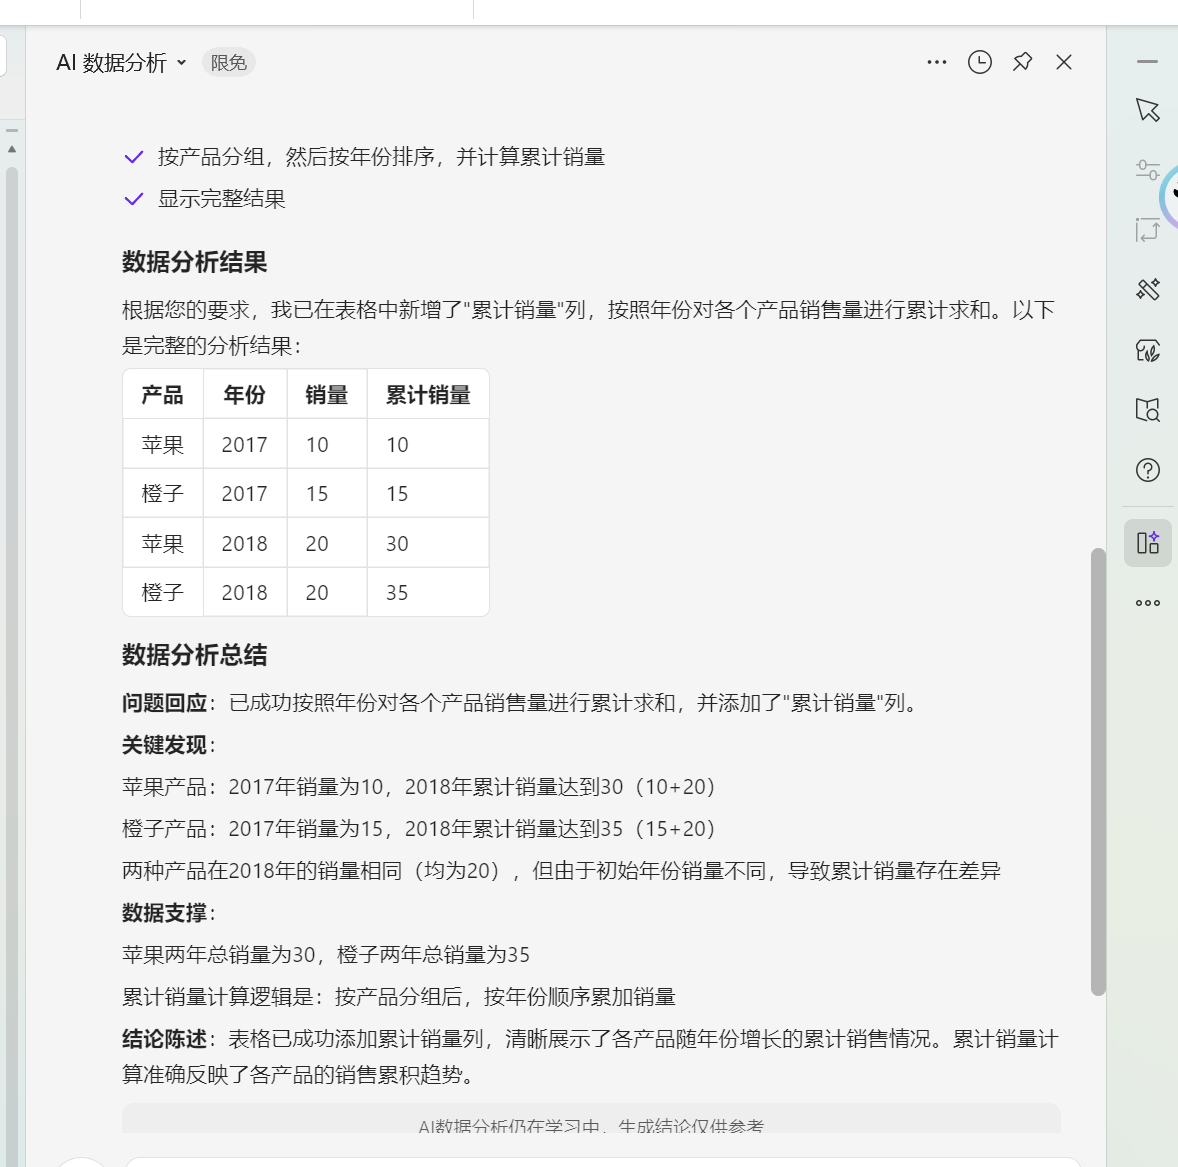Click the 产品 column header
This screenshot has height=1167, width=1178.
(x=163, y=395)
